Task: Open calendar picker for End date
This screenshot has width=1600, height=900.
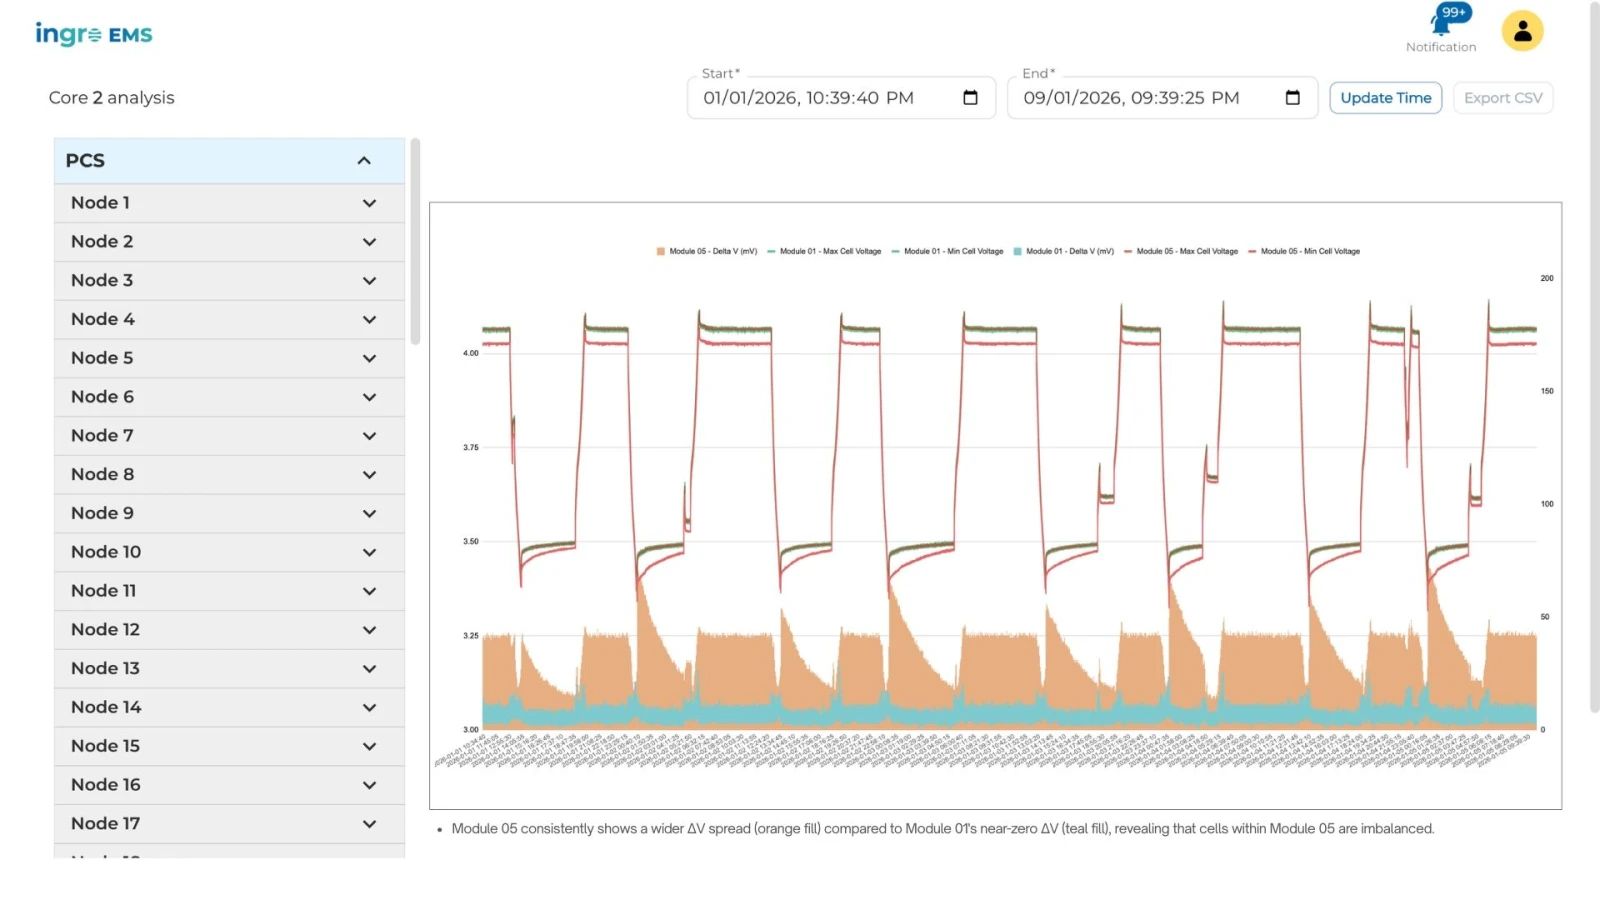Action: point(1292,98)
